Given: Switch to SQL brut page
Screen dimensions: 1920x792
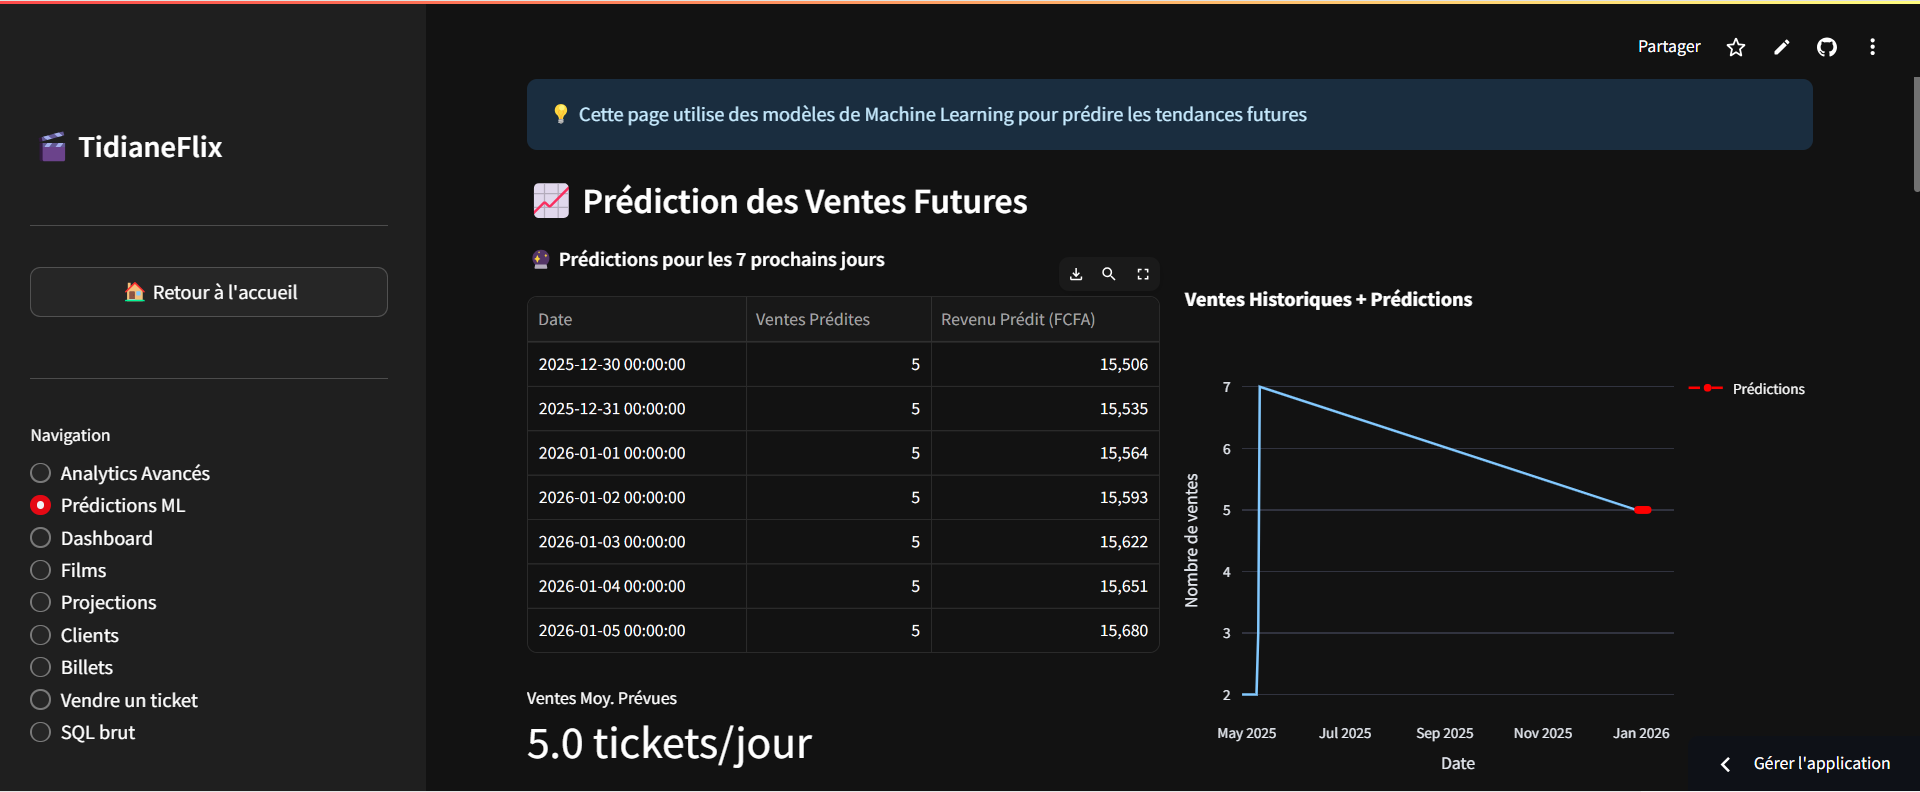Looking at the screenshot, I should pos(41,732).
